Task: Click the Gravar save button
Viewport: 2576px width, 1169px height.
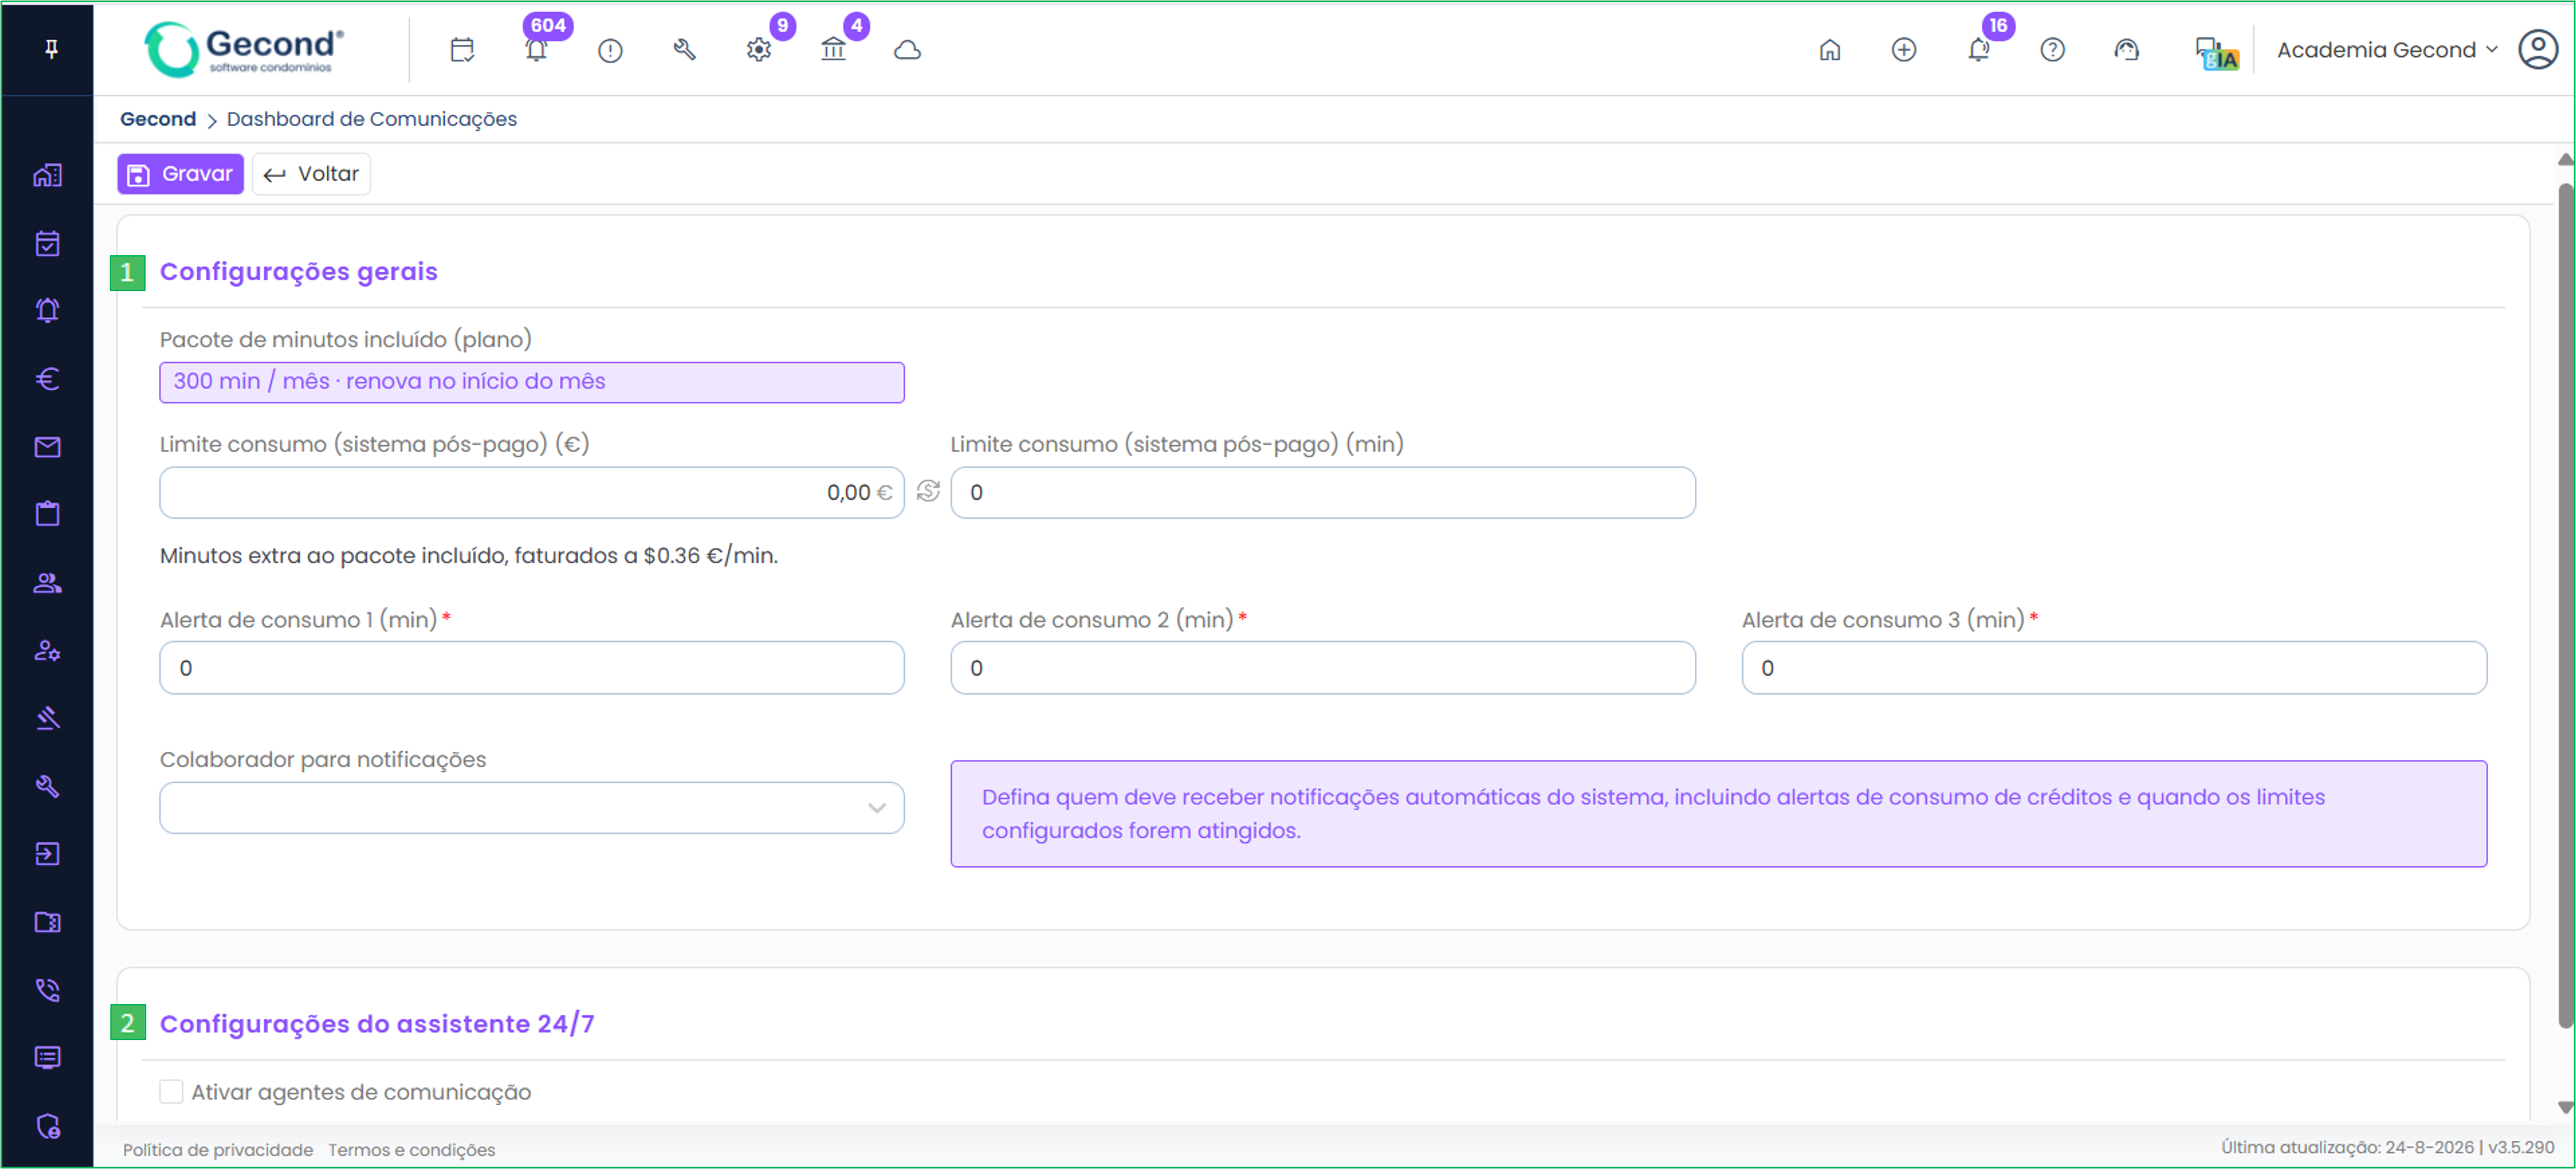Action: (180, 174)
